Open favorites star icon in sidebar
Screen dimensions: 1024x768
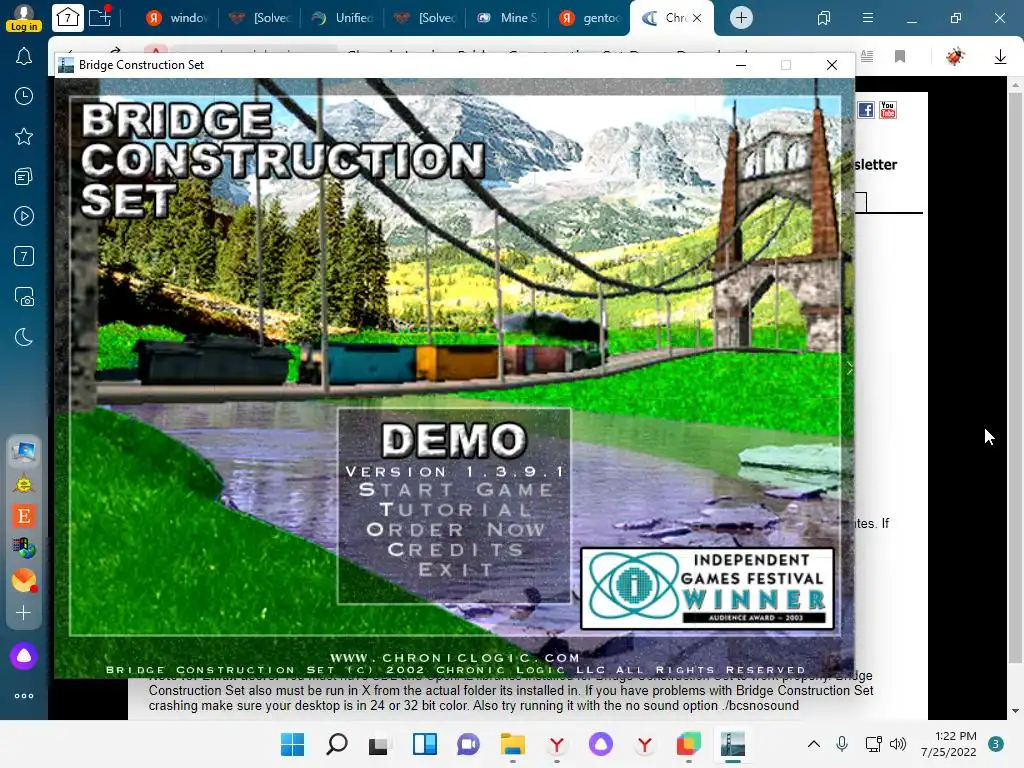24,136
